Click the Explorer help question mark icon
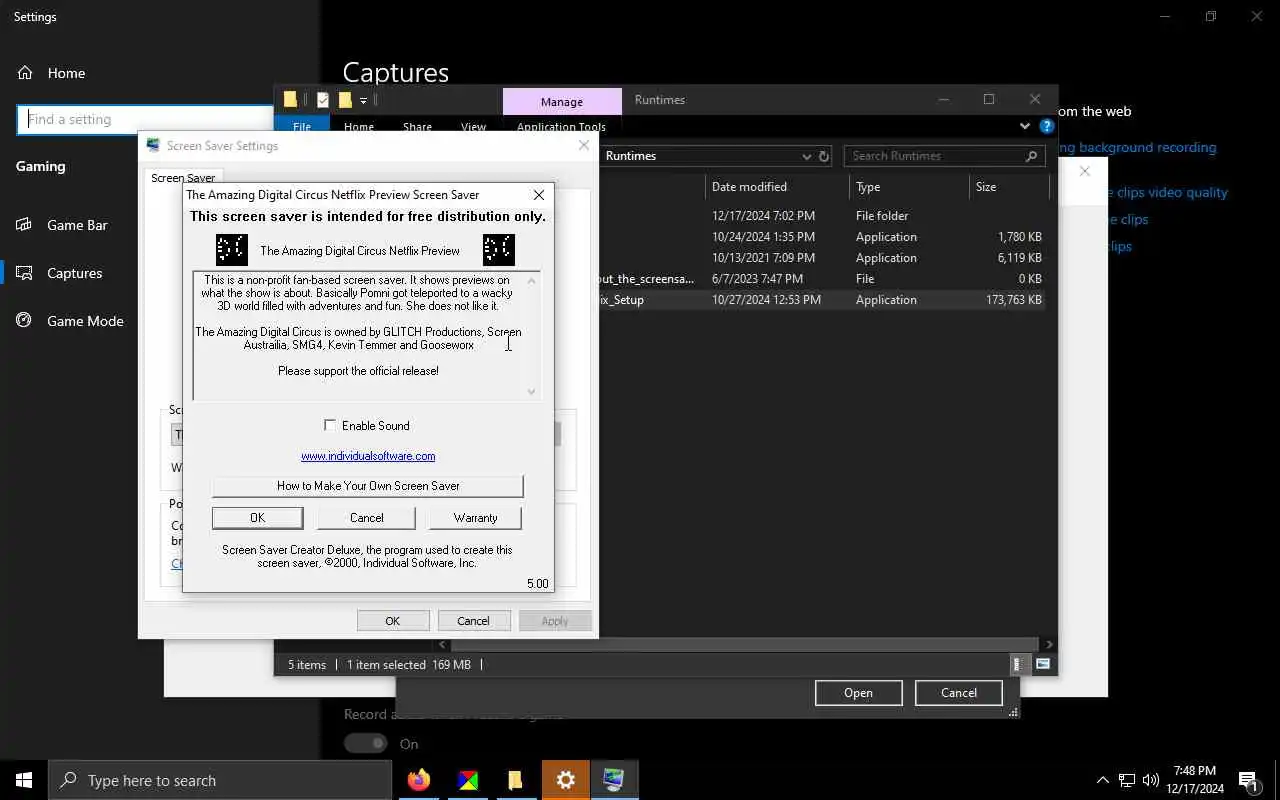Viewport: 1280px width, 800px height. (1046, 126)
